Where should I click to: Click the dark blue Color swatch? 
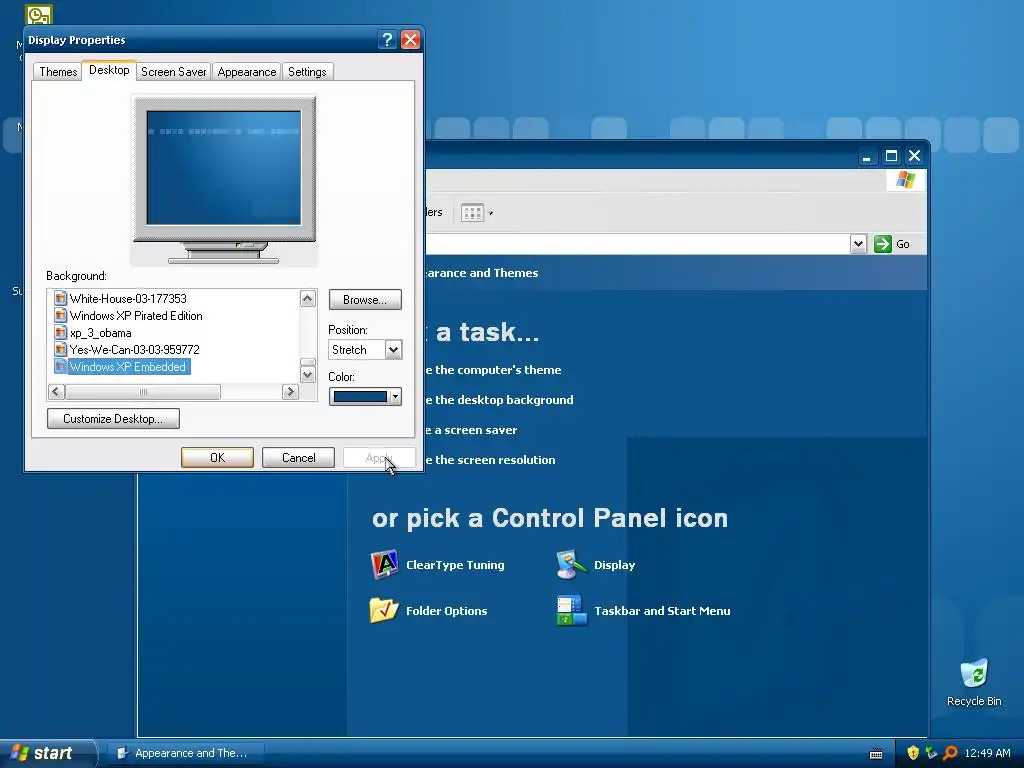click(360, 396)
